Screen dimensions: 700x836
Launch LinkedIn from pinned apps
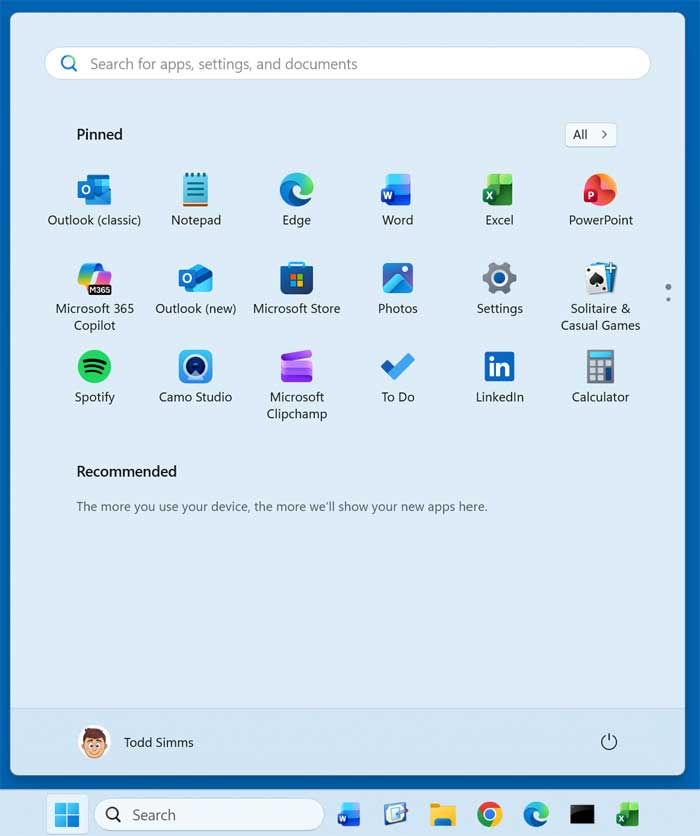pos(499,377)
